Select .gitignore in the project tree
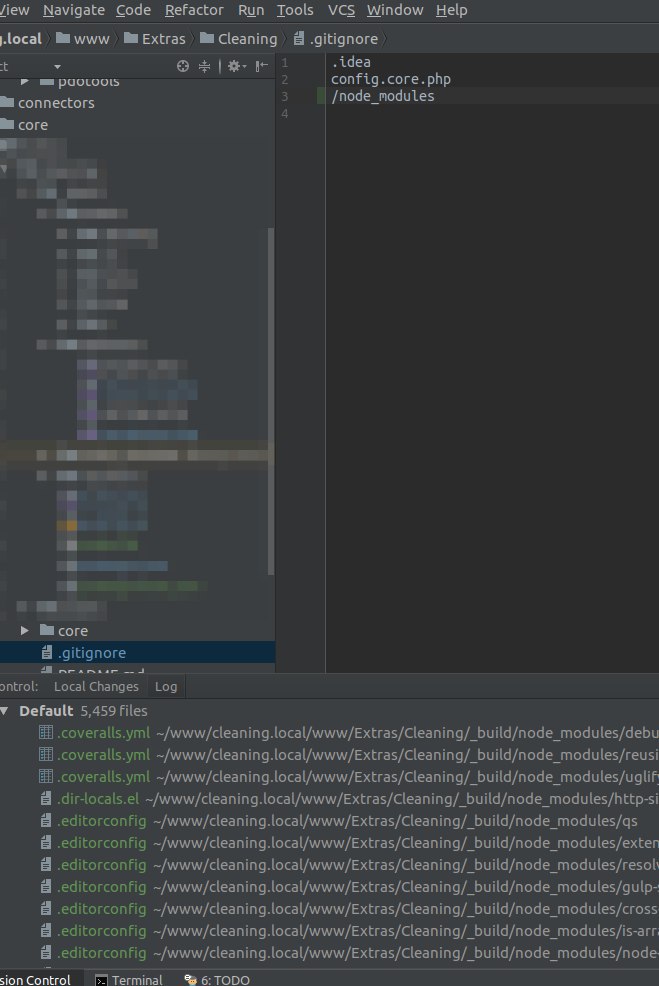This screenshot has height=986, width=659. coord(92,653)
